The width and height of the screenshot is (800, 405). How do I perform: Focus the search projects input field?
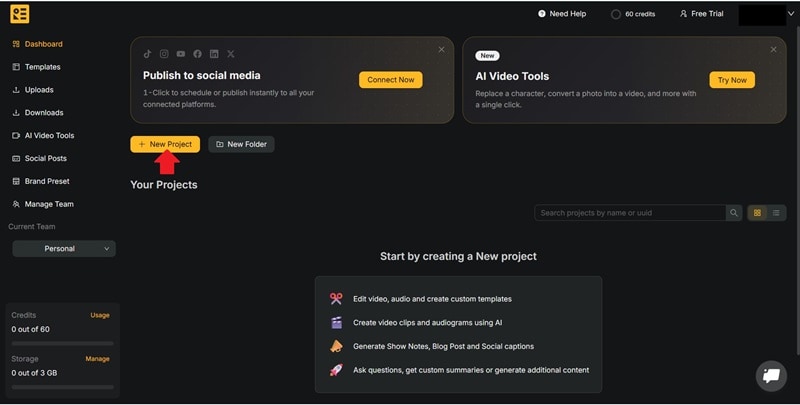[x=630, y=213]
